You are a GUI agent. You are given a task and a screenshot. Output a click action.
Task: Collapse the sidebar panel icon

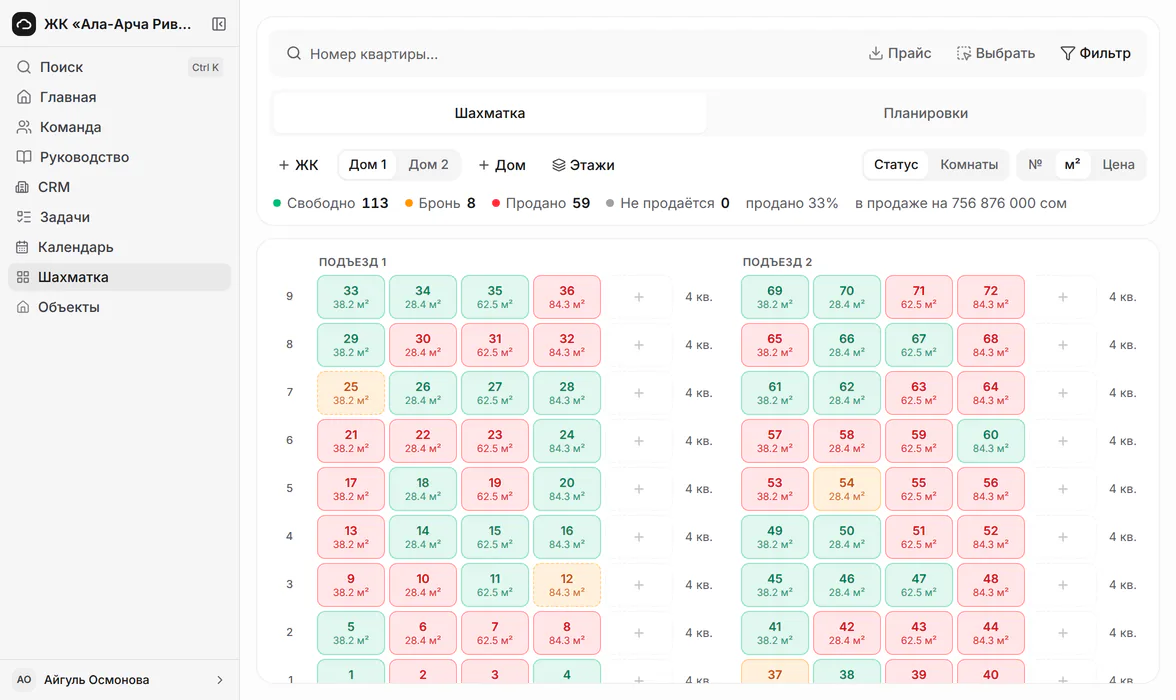pyautogui.click(x=219, y=24)
